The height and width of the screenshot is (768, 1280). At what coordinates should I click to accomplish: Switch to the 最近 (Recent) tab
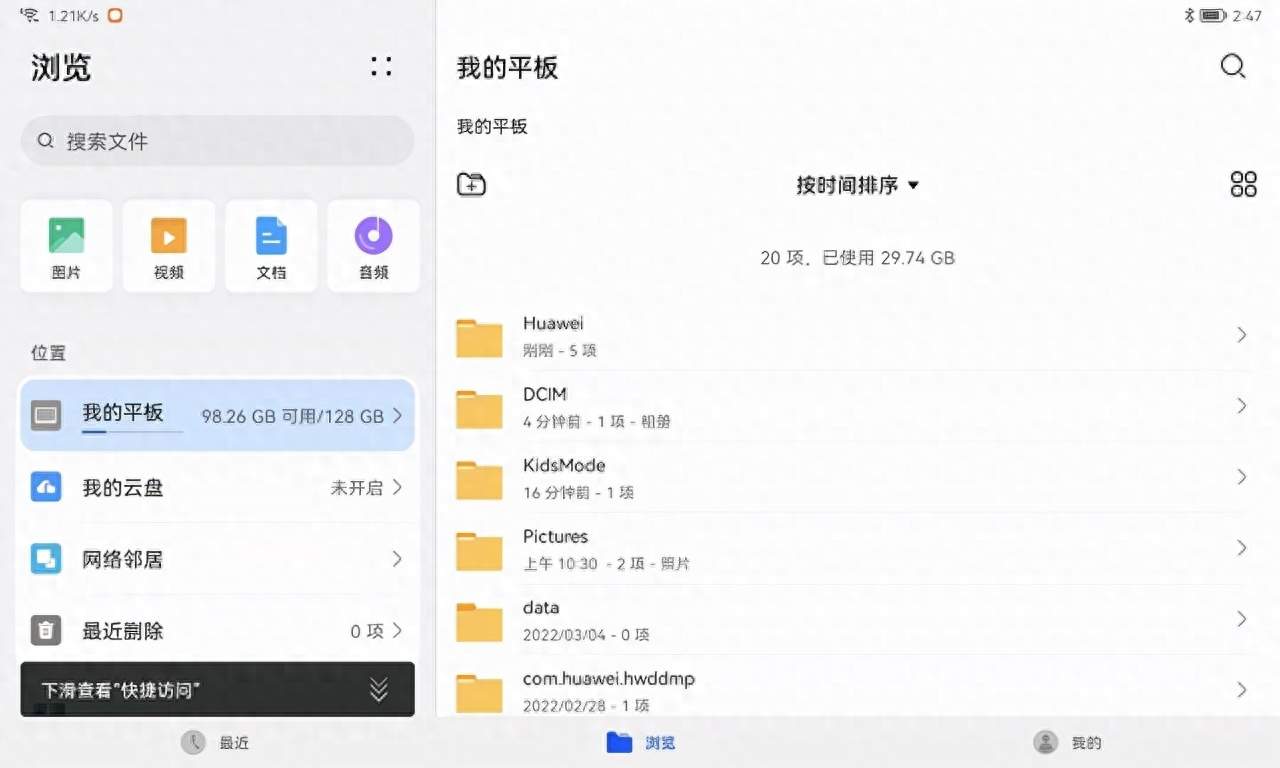pyautogui.click(x=215, y=742)
